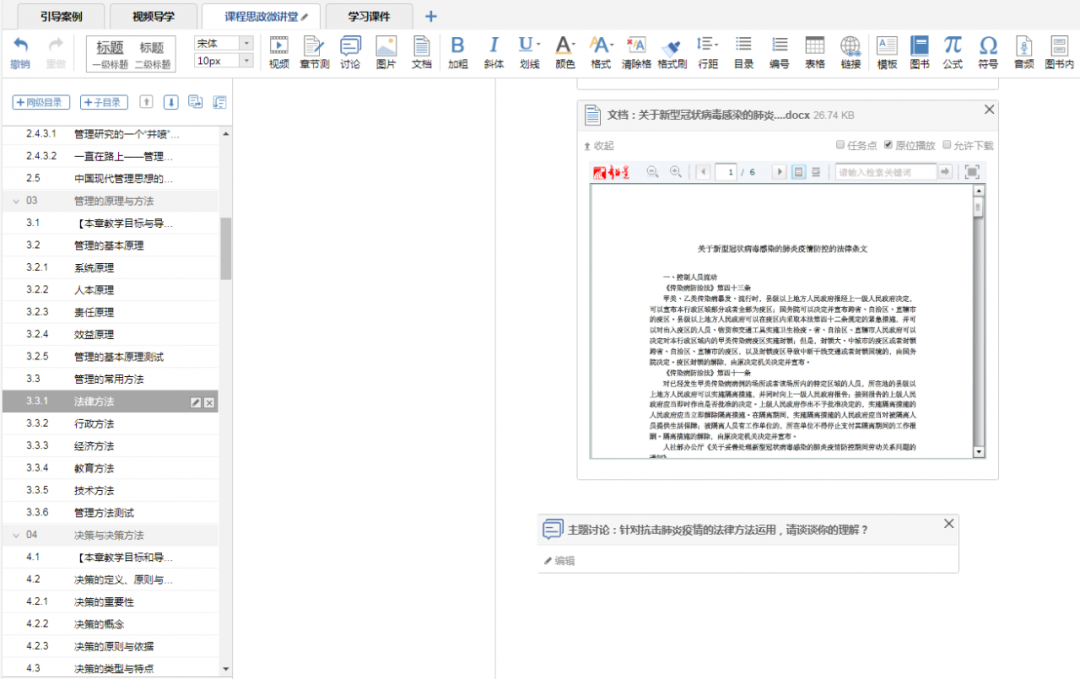This screenshot has width=1080, height=679.
Task: Tick the 允许下载 checkbox
Action: click(946, 145)
